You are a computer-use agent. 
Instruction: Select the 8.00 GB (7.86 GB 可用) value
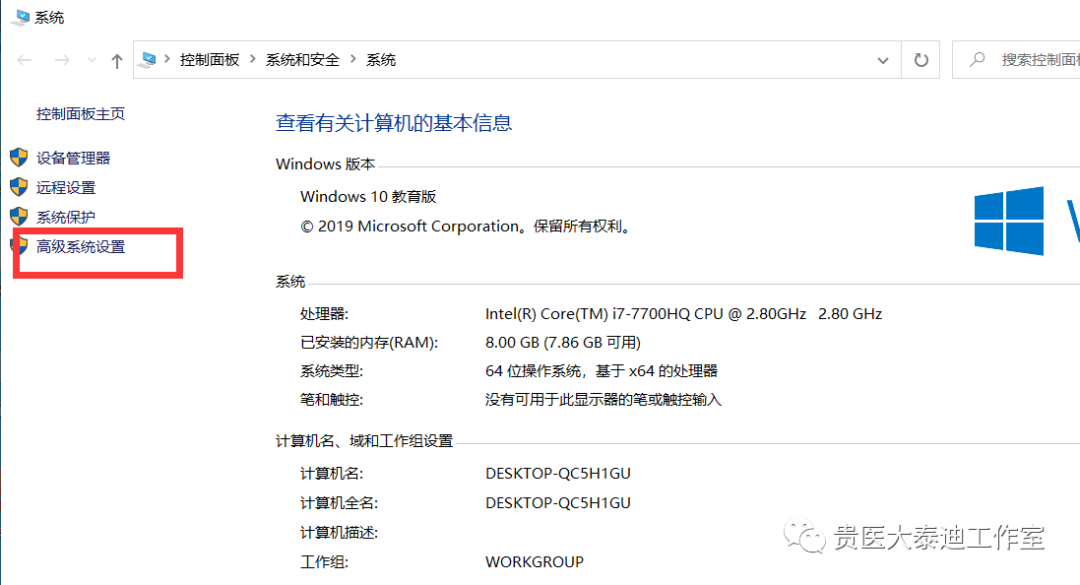tap(563, 342)
